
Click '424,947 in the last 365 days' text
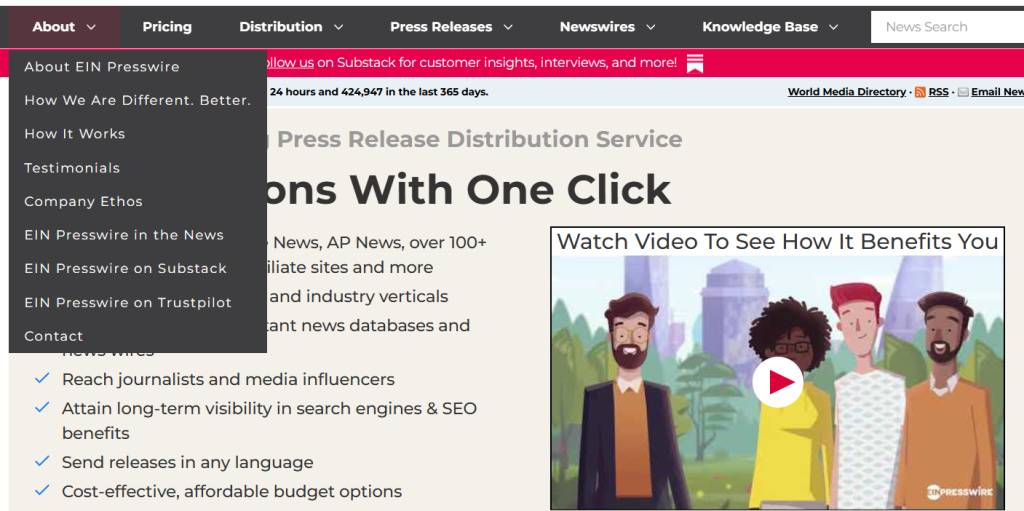pyautogui.click(x=415, y=92)
